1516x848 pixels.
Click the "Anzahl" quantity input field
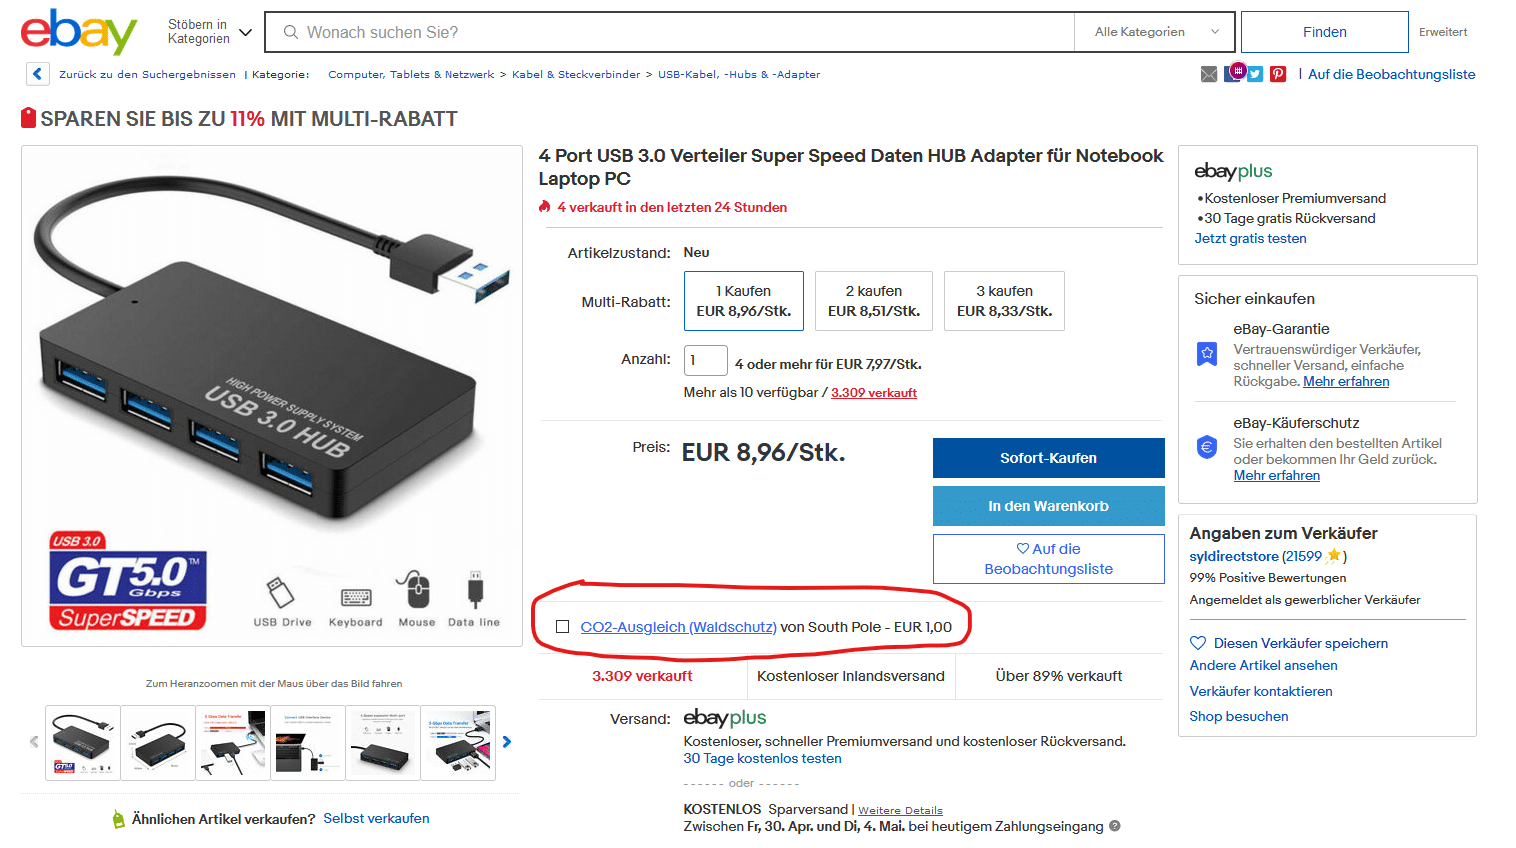[705, 360]
